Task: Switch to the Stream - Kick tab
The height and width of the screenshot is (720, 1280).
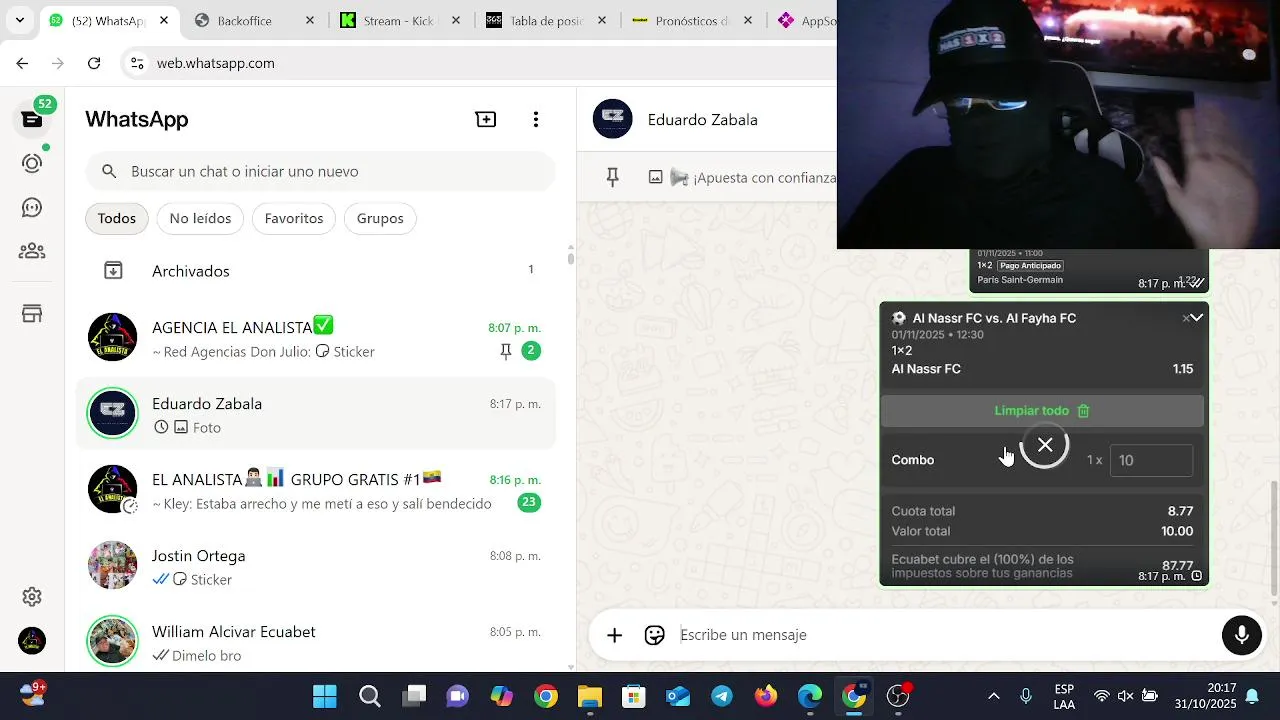Action: (x=398, y=20)
